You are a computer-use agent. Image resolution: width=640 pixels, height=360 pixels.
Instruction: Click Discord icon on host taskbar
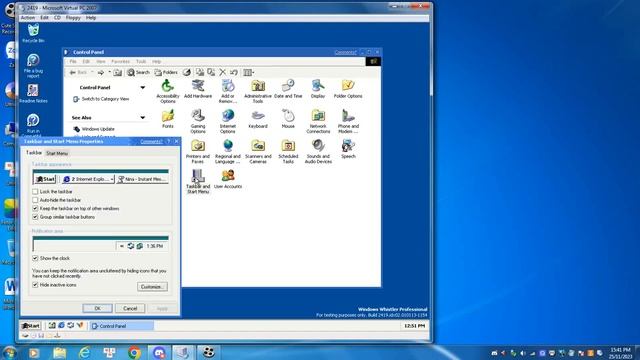click(x=159, y=352)
